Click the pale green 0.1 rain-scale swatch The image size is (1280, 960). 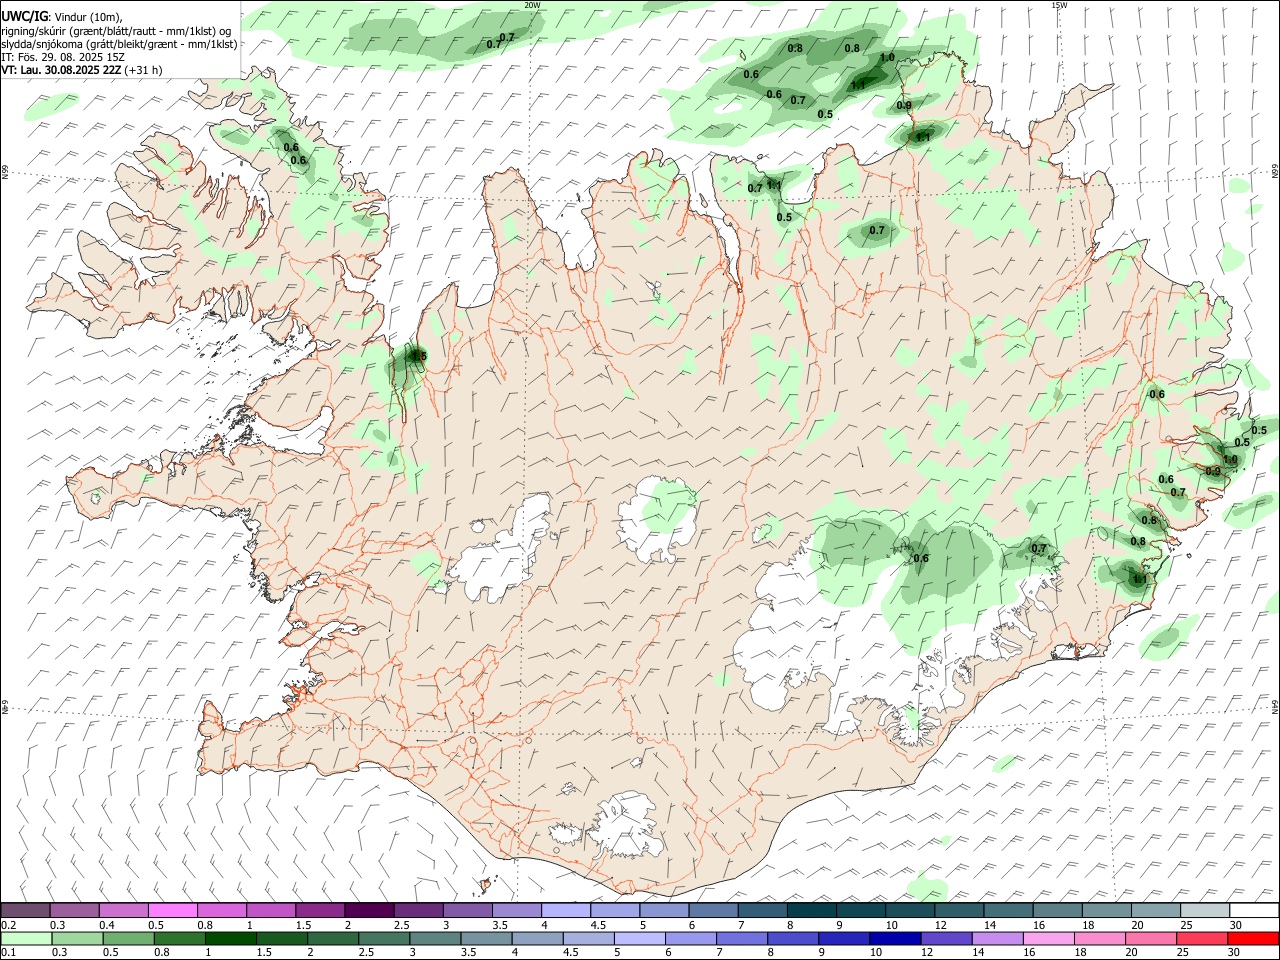click(x=26, y=939)
